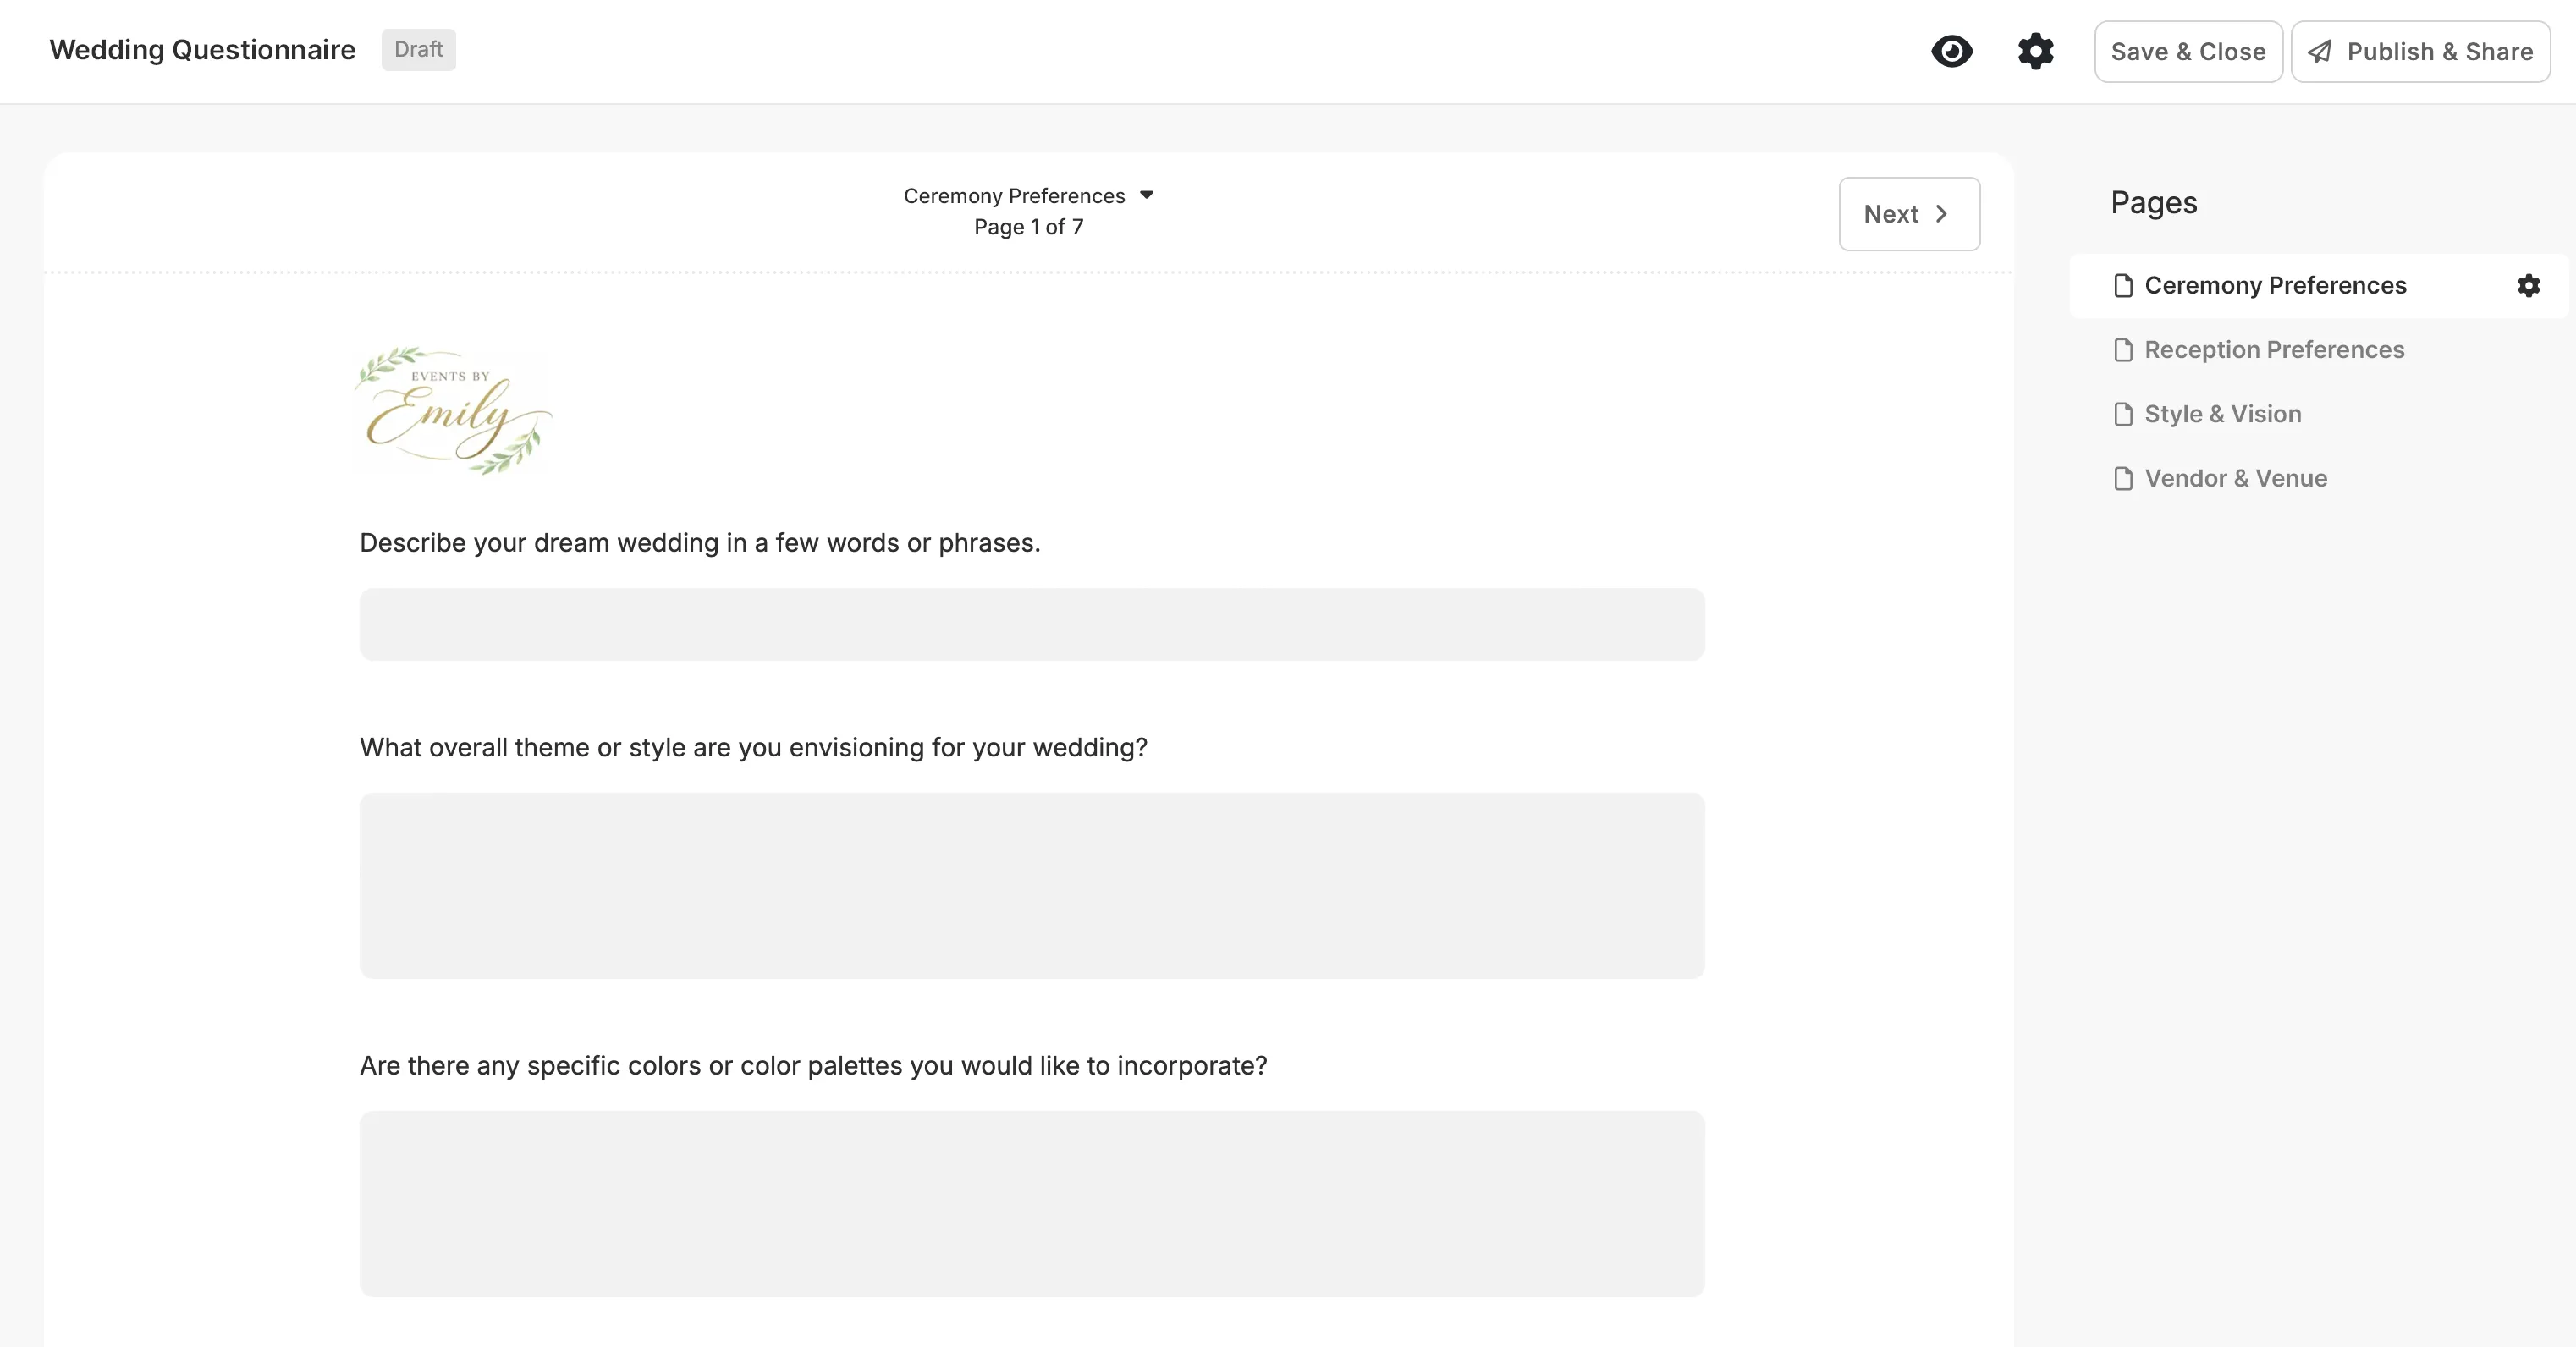The height and width of the screenshot is (1347, 2576).
Task: Open Ceremony Preferences page settings gear
Action: 2528,286
